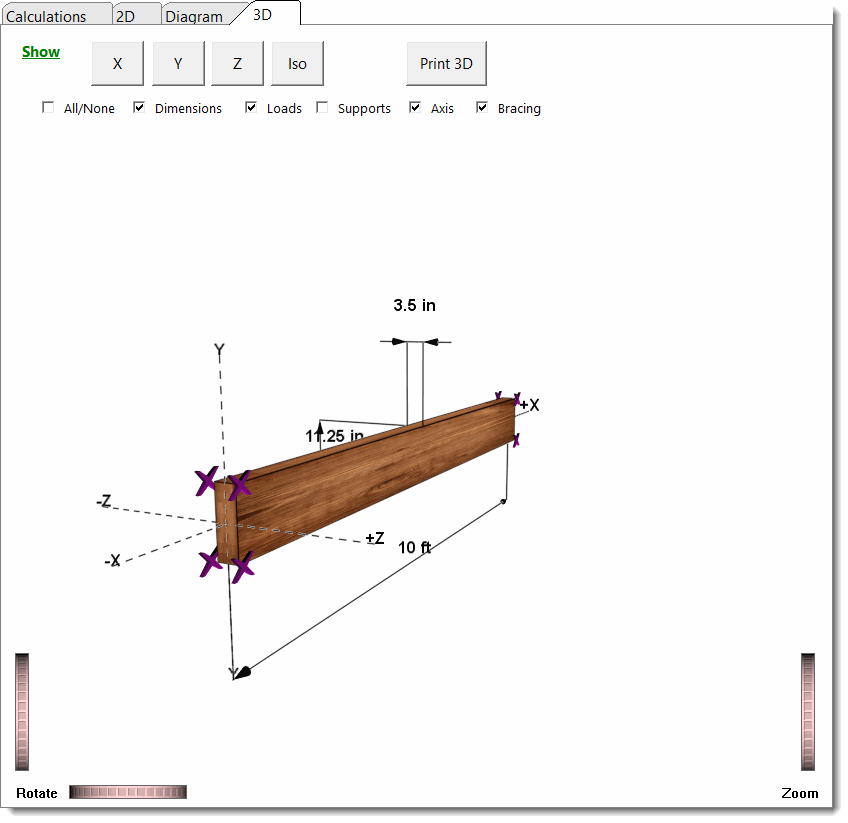Screen dimensions: 848x823
Task: Uncheck the Dimensions checkbox
Action: (139, 108)
